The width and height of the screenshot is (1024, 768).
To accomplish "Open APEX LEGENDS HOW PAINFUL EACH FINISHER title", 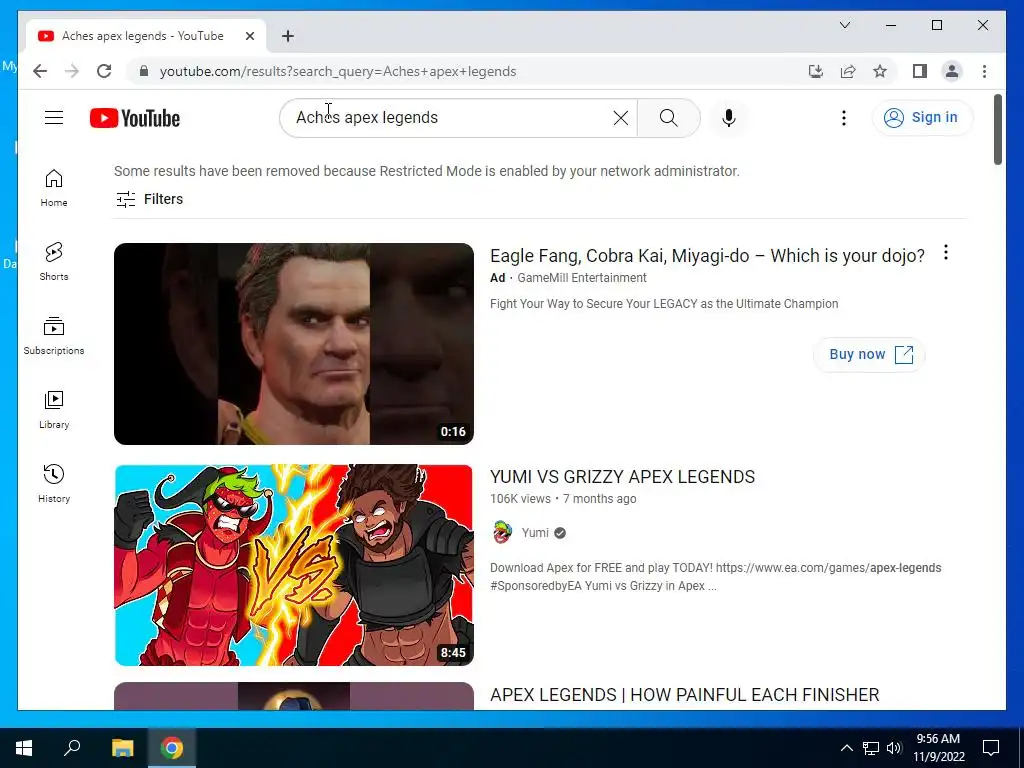I will (x=684, y=695).
